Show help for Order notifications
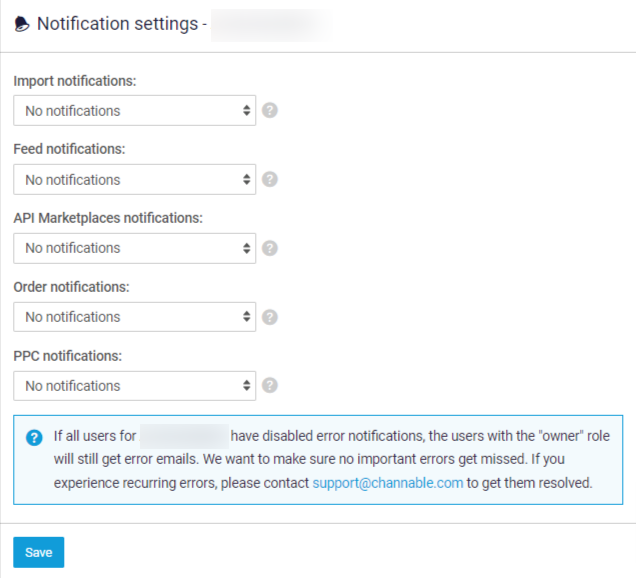The image size is (636, 578). [x=269, y=317]
